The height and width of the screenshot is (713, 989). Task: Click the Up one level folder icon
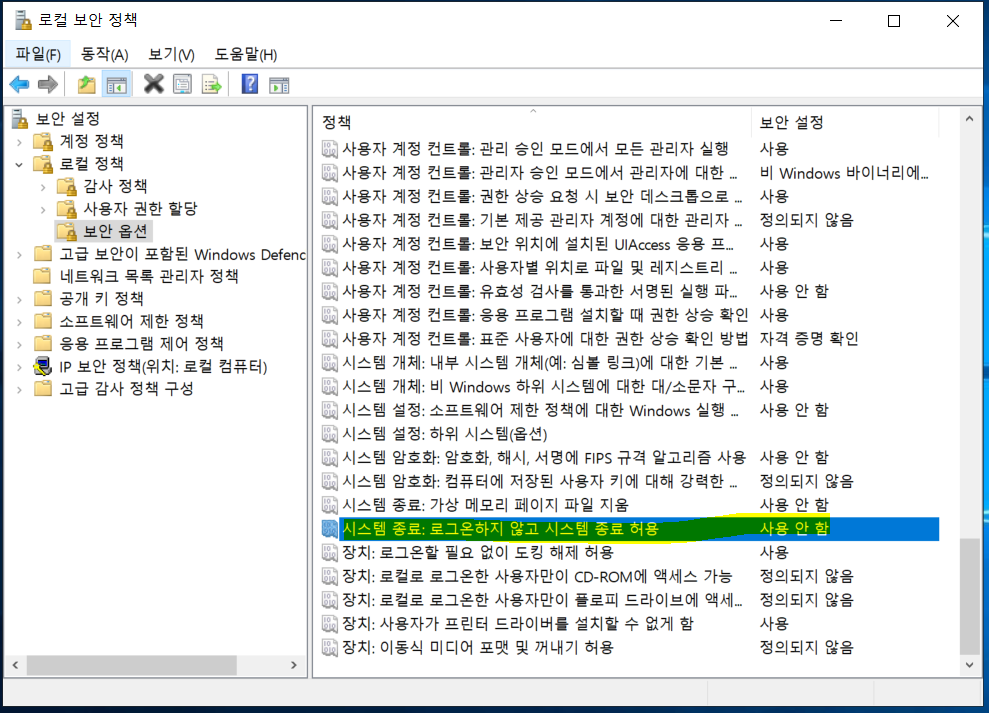[86, 84]
